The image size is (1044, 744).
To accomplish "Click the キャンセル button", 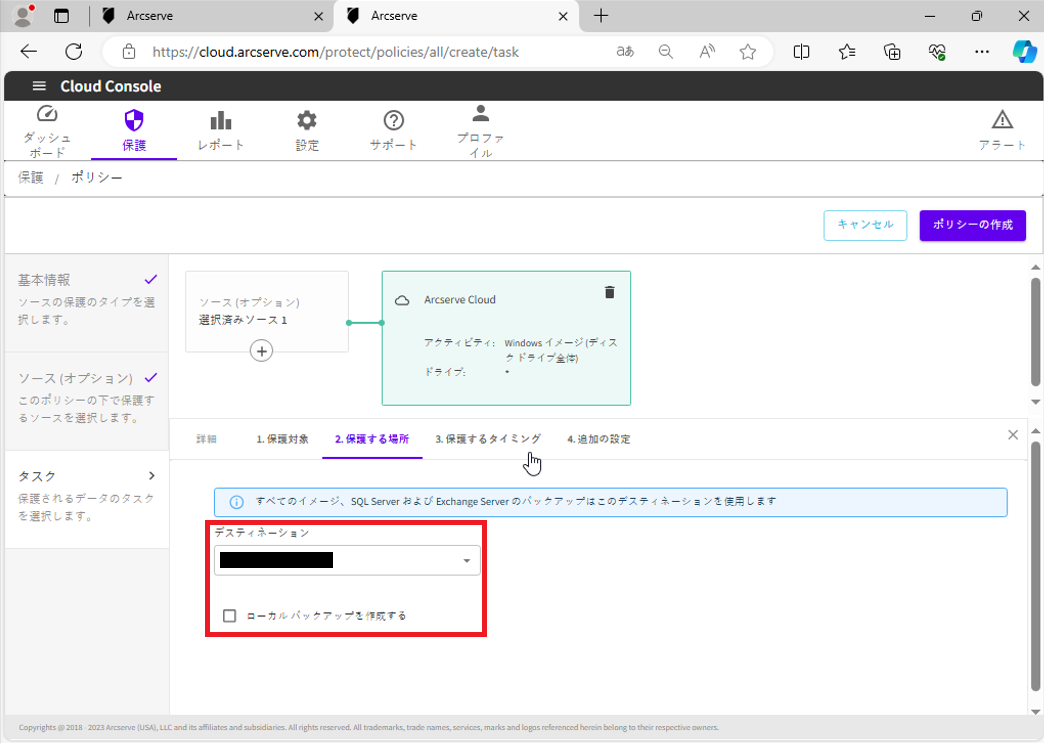I will pos(865,225).
